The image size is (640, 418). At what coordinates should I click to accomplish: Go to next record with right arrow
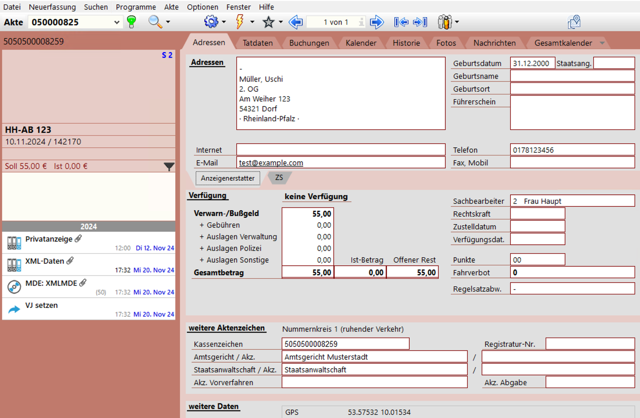click(376, 22)
